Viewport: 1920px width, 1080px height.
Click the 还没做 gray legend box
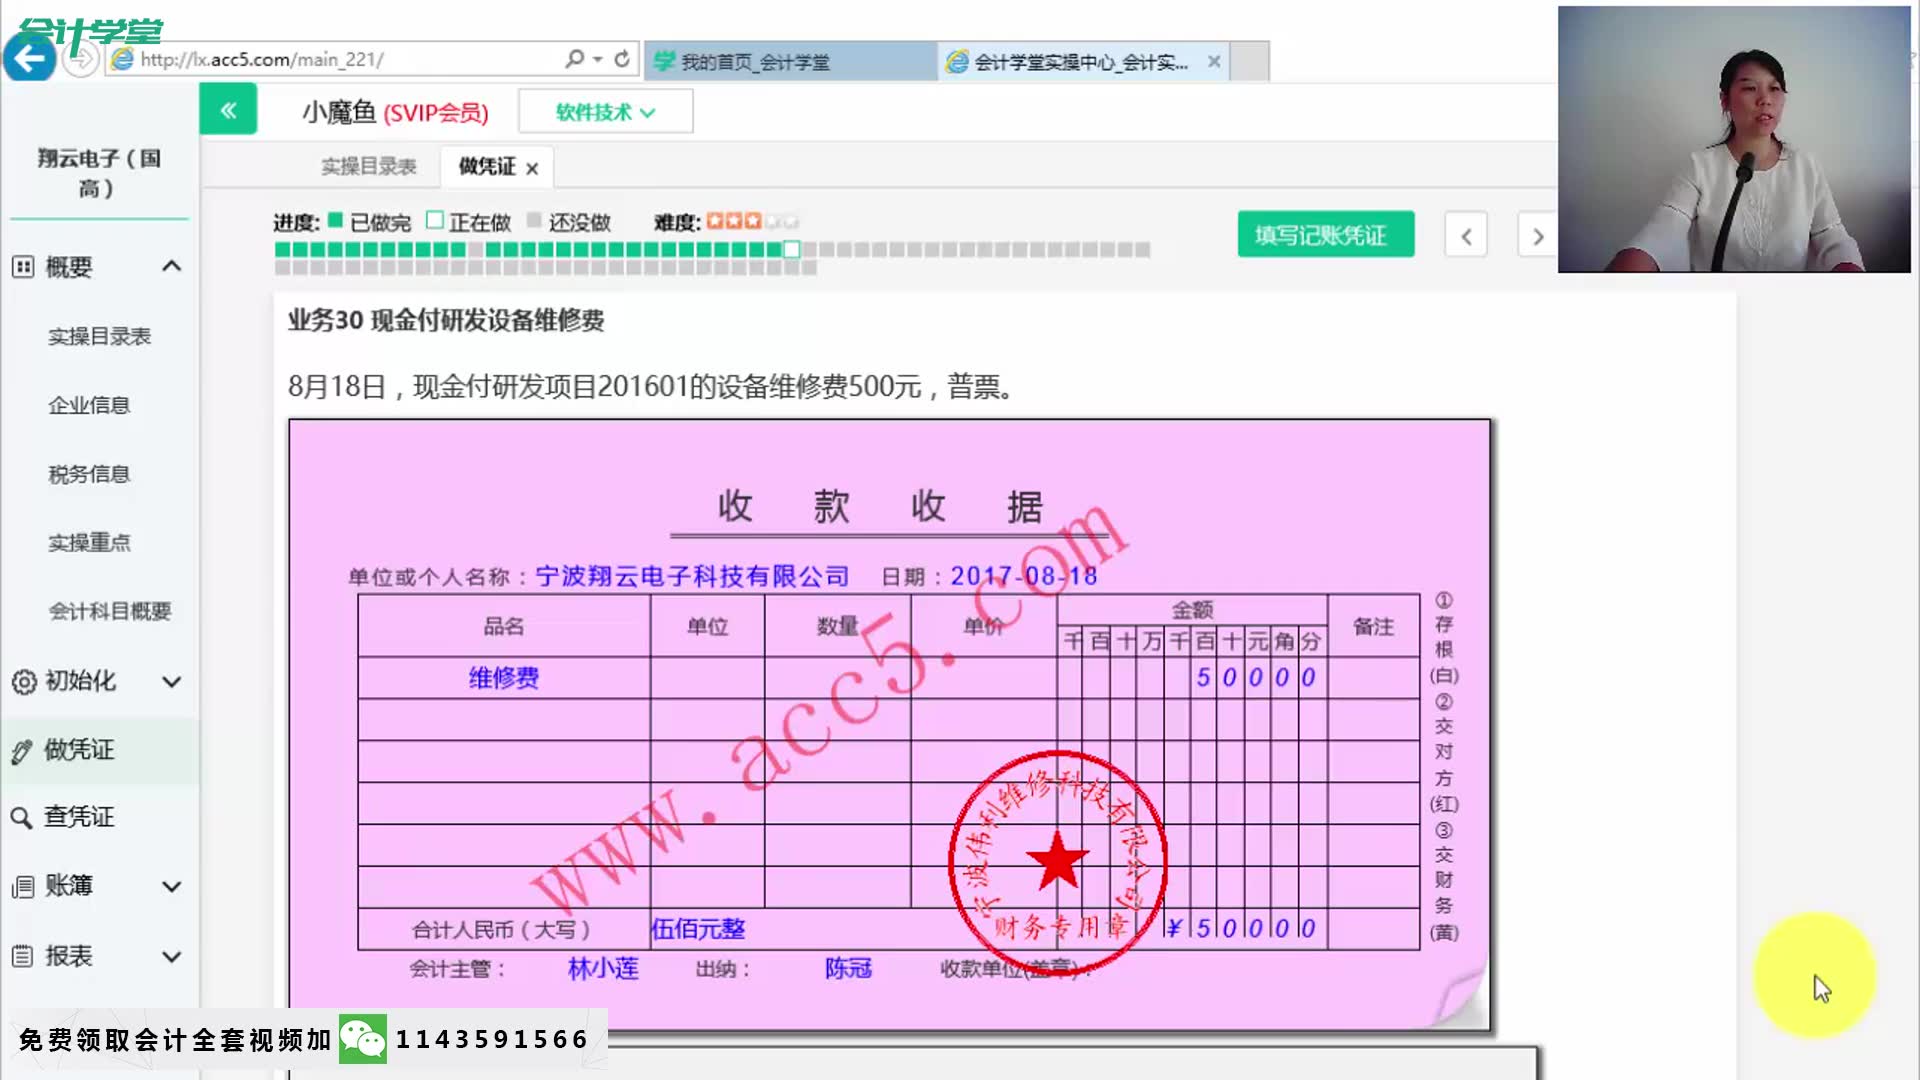tap(534, 220)
